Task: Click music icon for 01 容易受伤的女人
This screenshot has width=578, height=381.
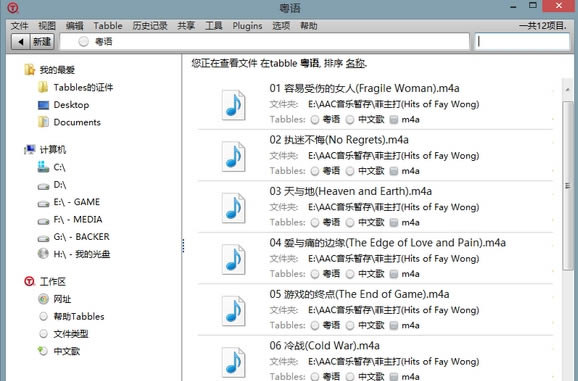Action: [x=233, y=105]
